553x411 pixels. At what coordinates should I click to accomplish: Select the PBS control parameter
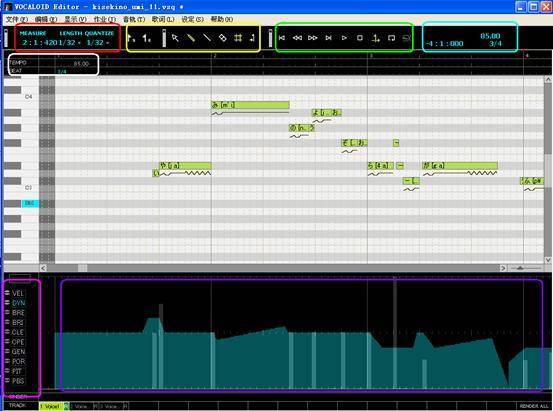click(18, 381)
